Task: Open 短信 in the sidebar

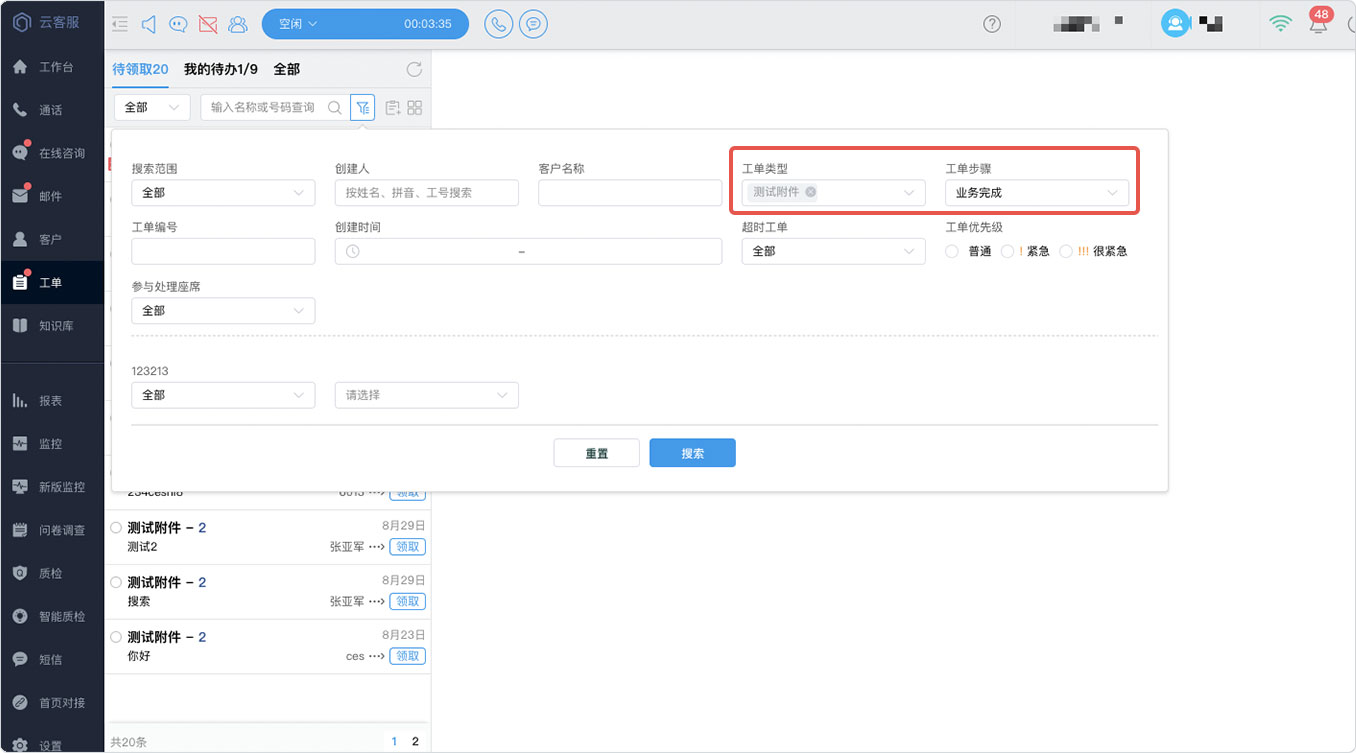Action: (x=52, y=660)
